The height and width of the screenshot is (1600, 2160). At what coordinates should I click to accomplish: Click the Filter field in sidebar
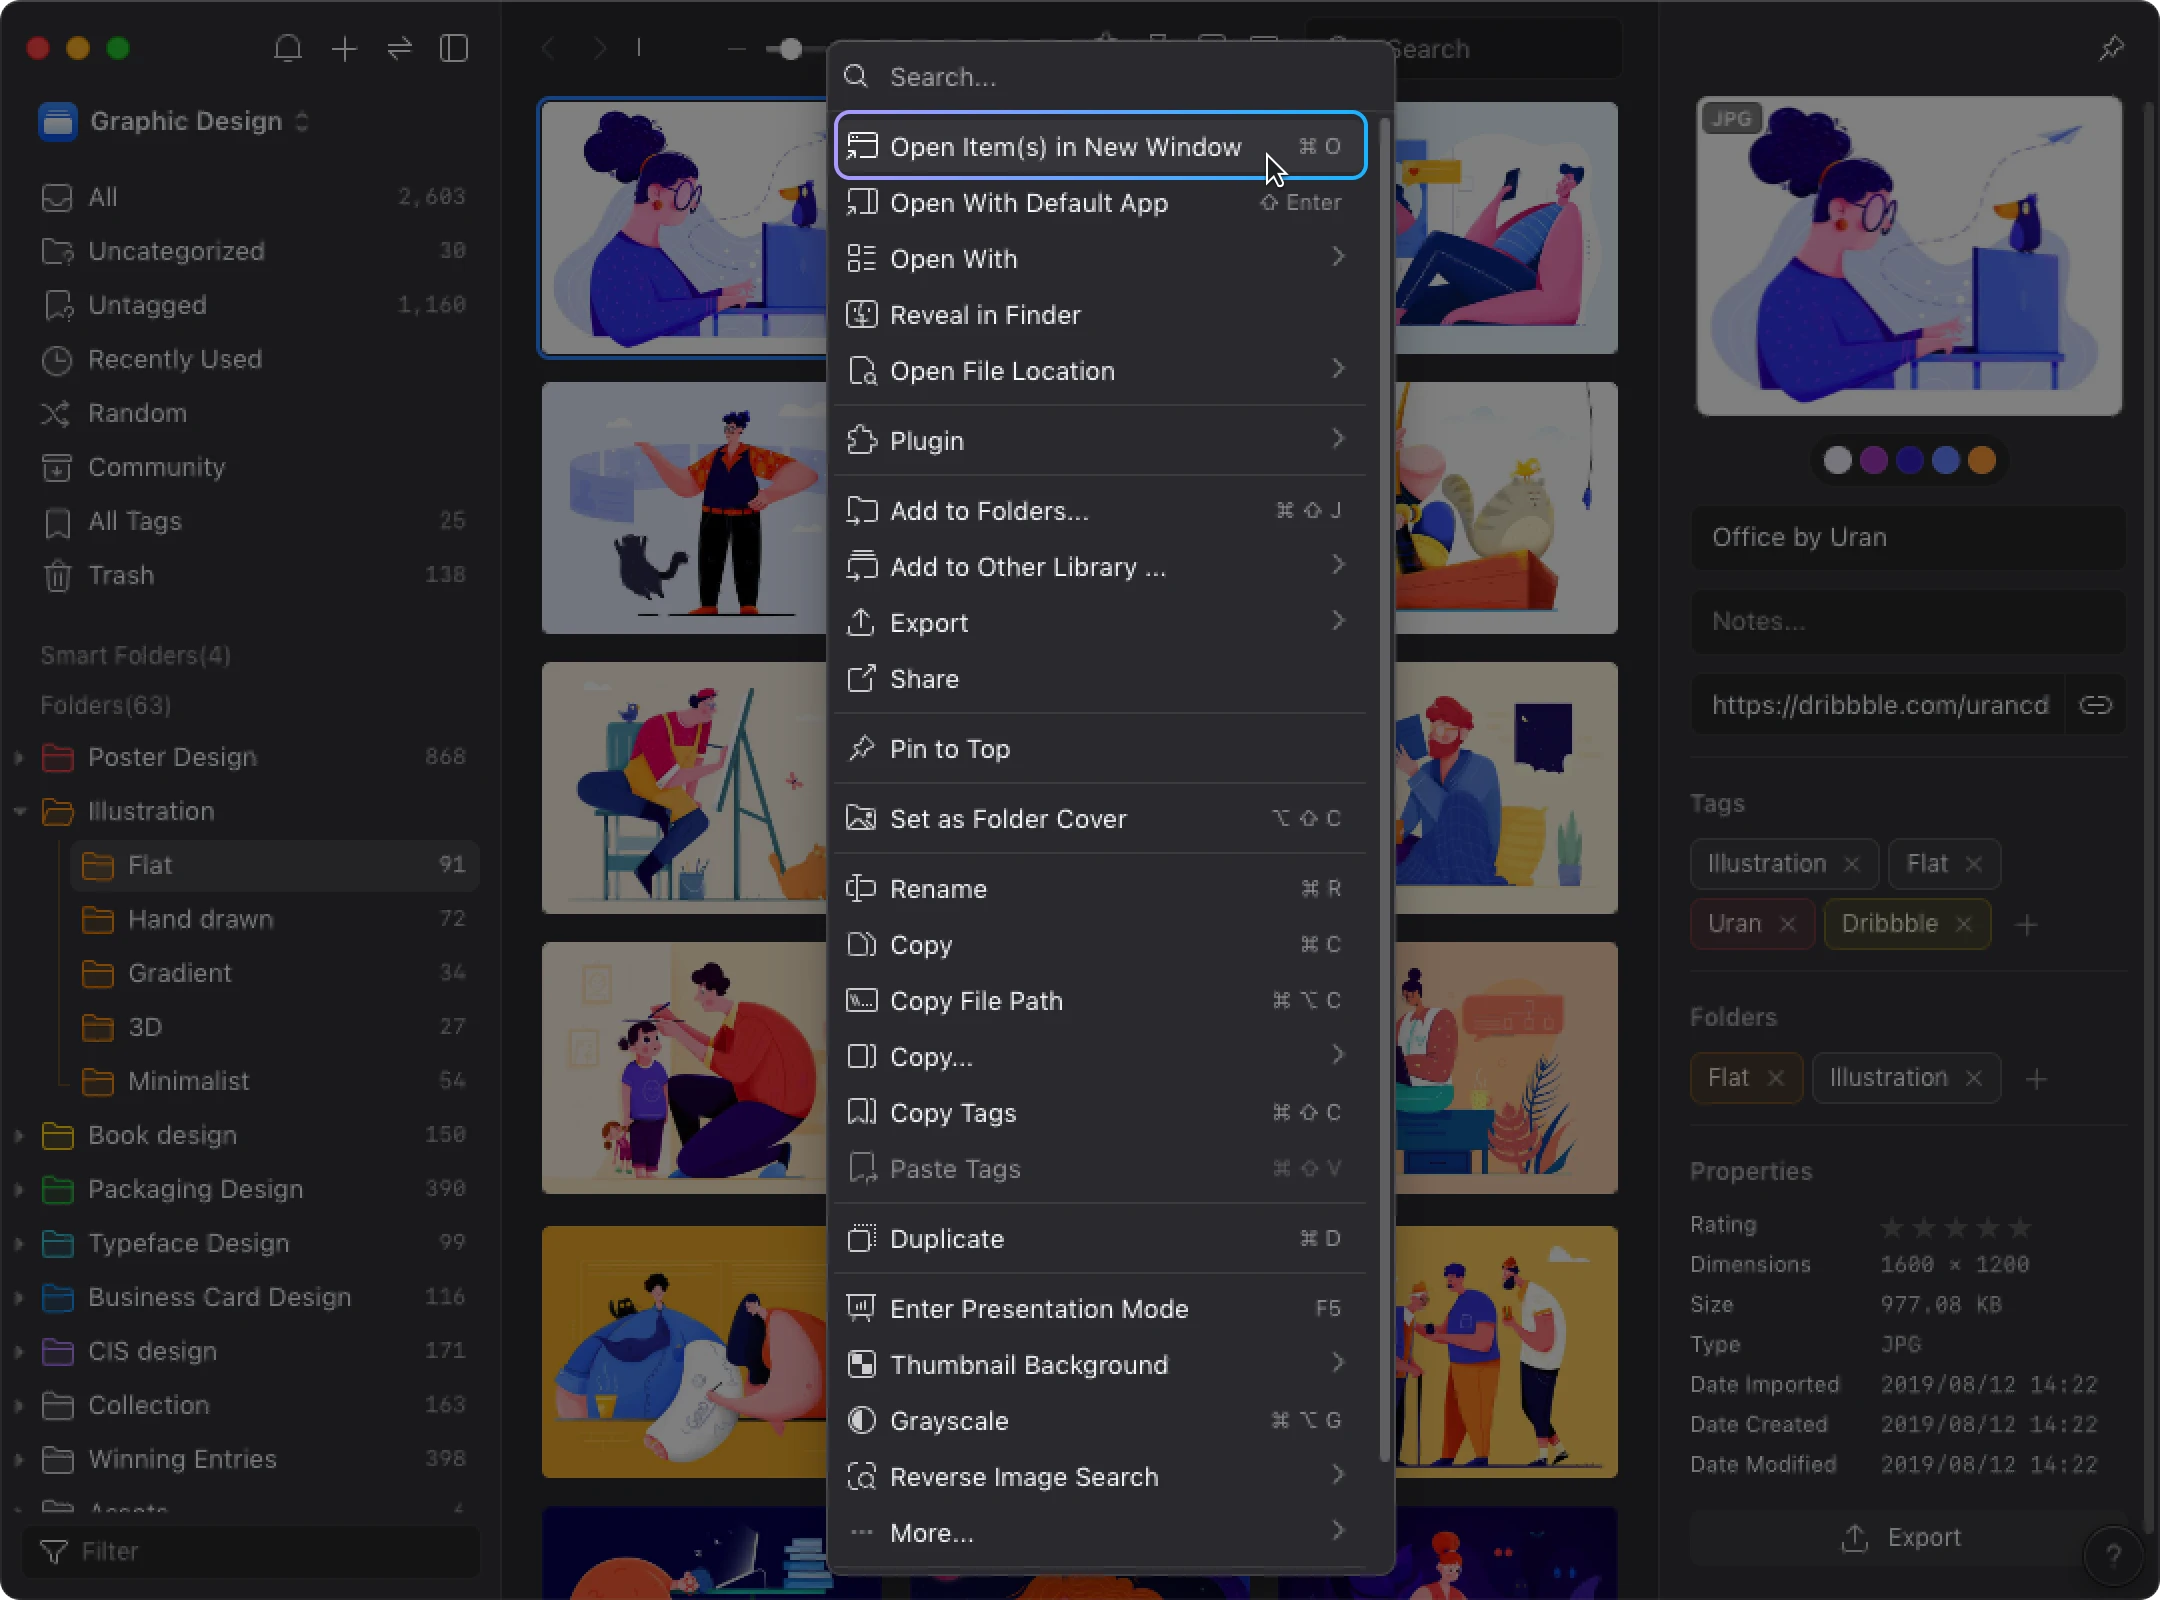coord(251,1551)
